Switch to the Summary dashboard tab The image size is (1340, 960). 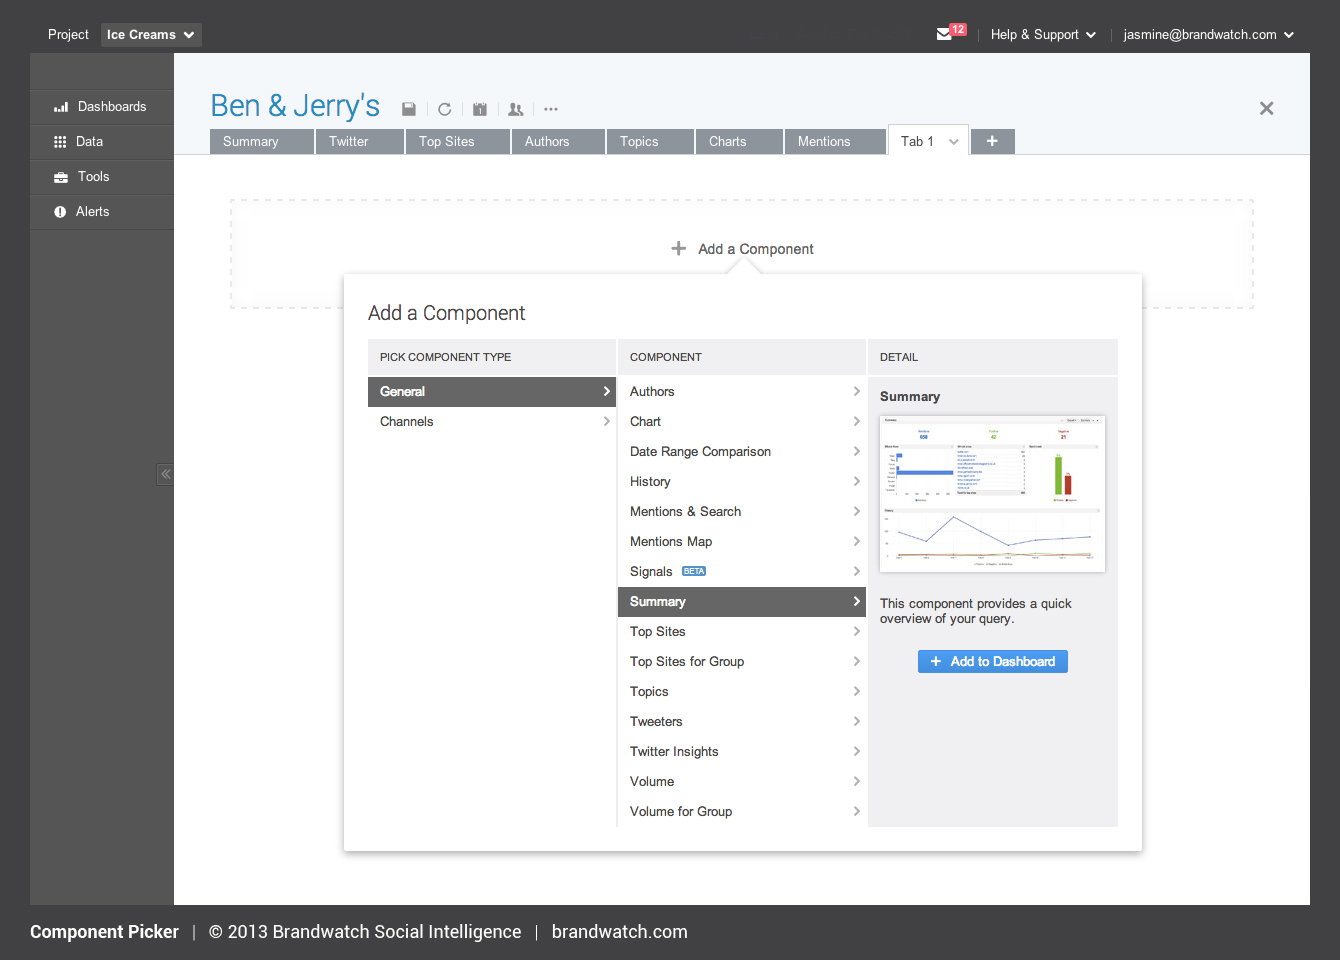coord(262,142)
